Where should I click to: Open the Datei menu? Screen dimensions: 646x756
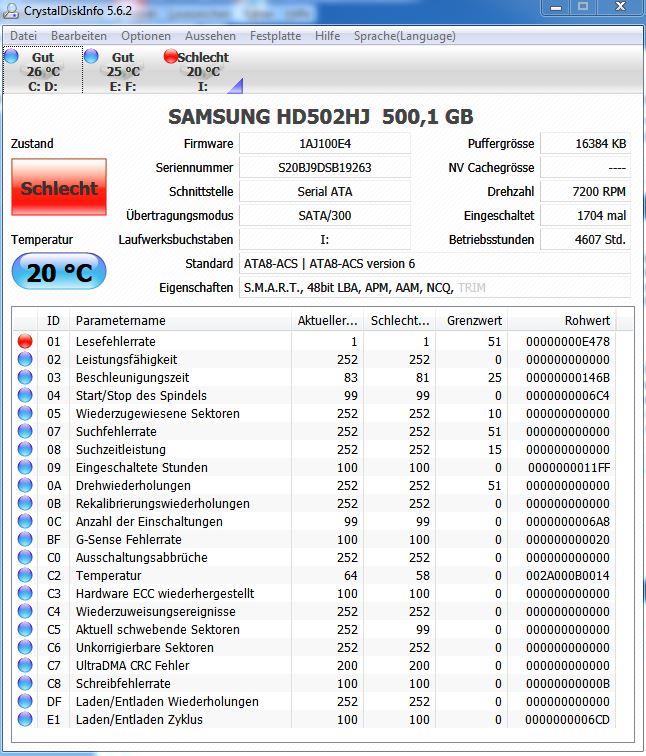[x=23, y=36]
